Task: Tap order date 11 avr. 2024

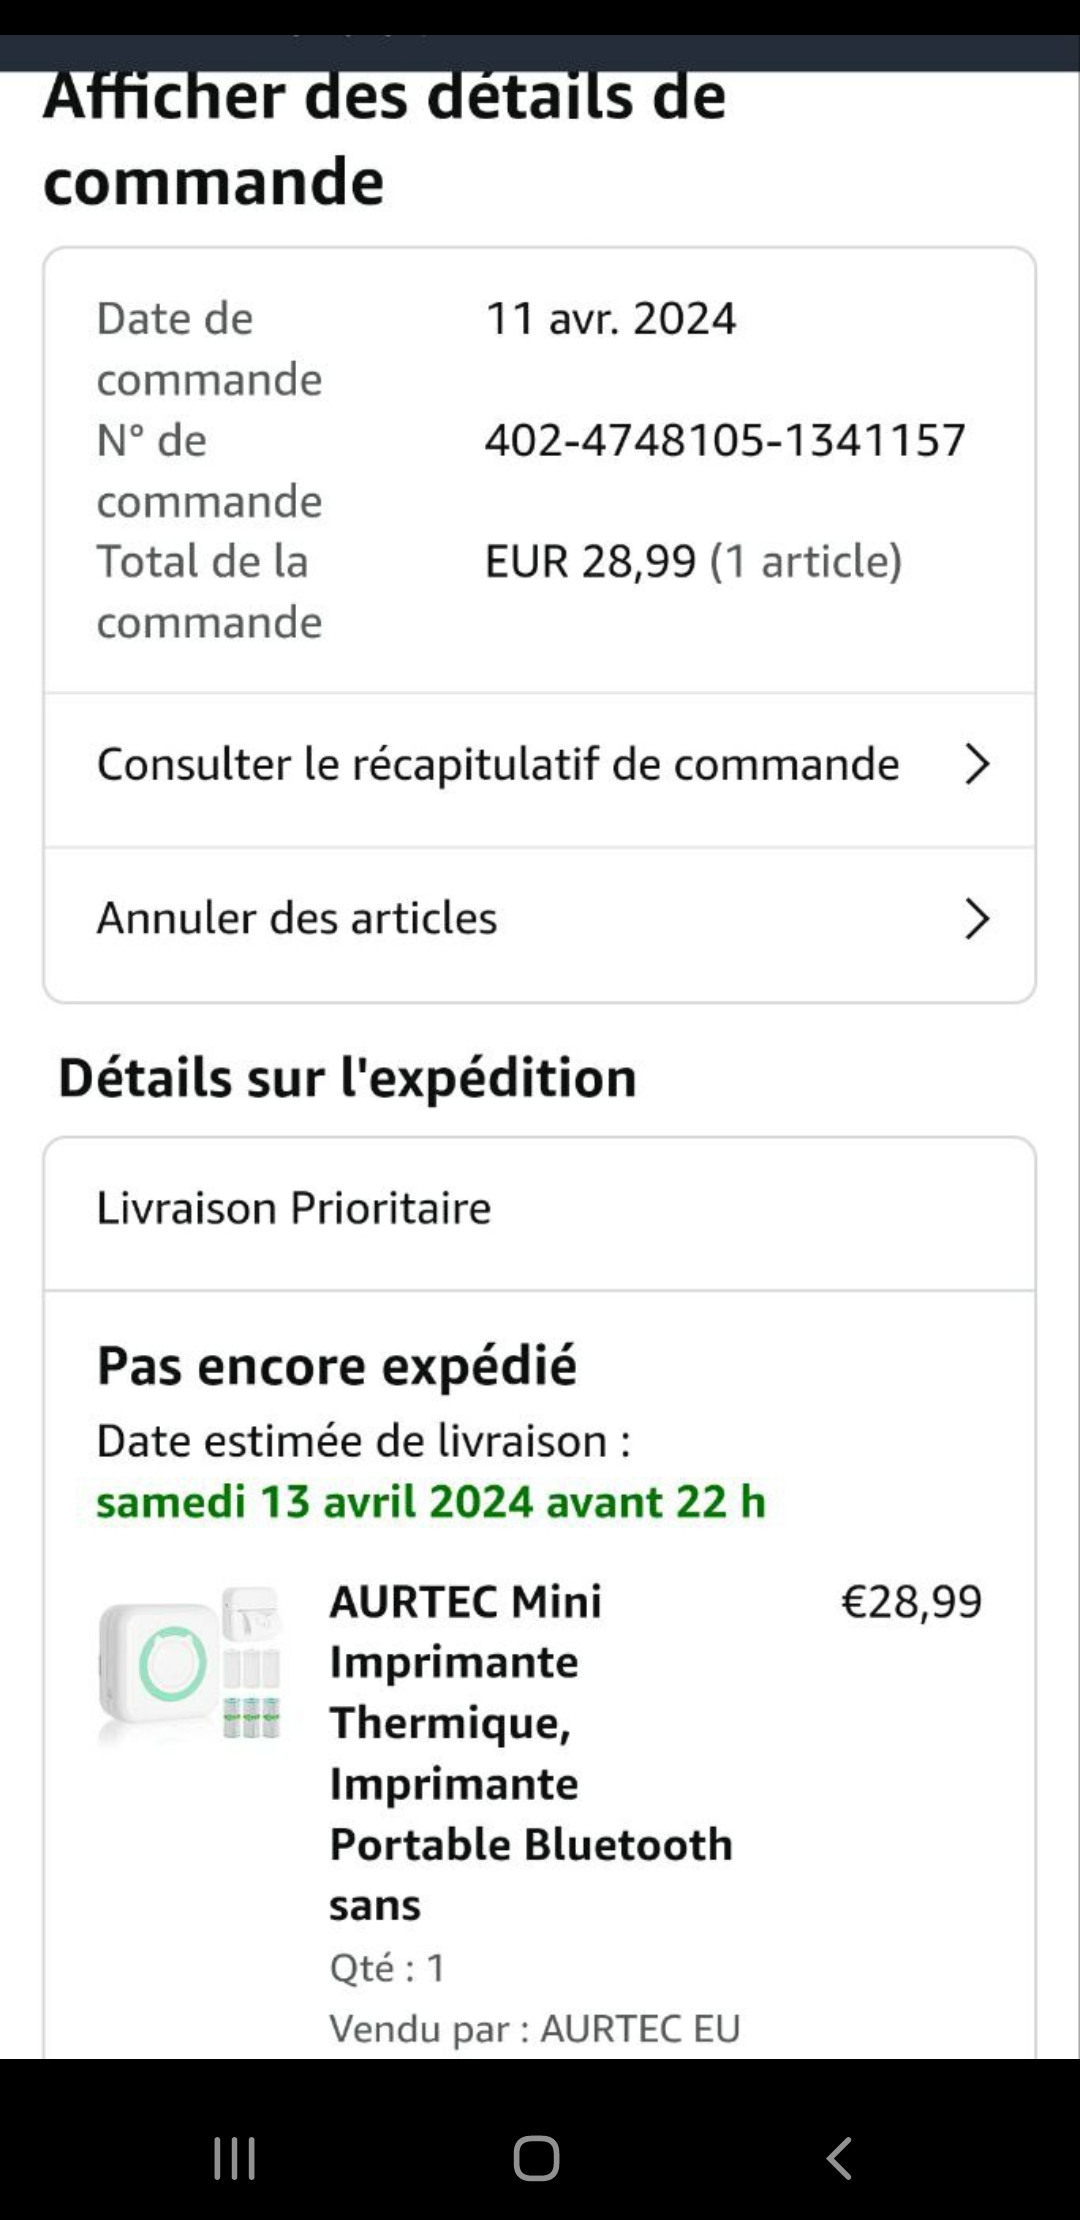Action: point(610,319)
